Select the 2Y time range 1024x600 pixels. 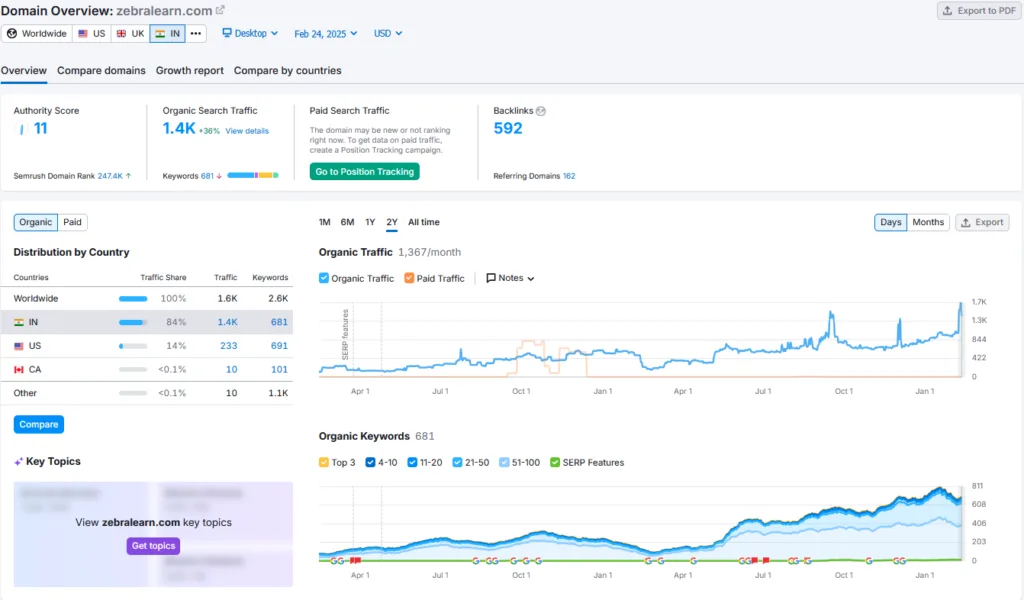click(x=392, y=223)
